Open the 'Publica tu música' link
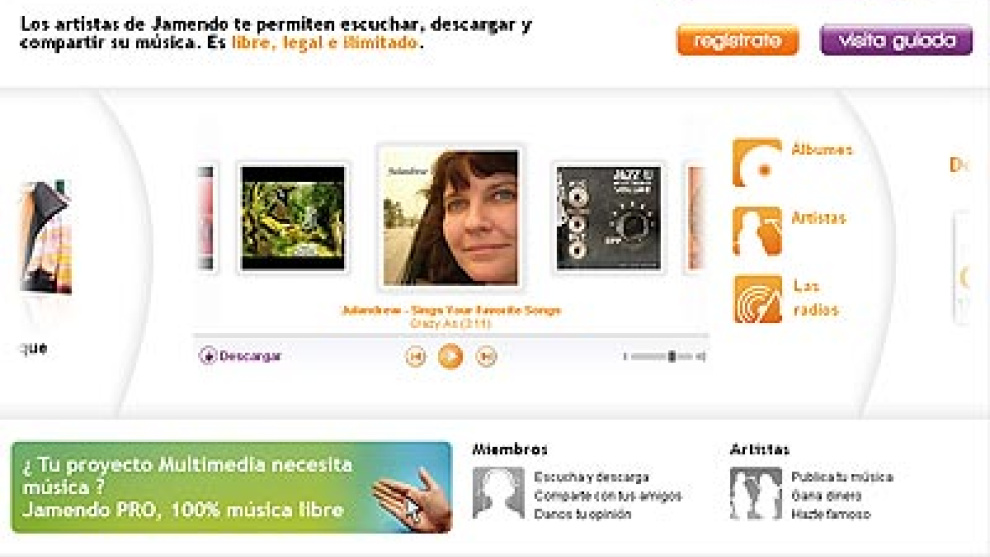The width and height of the screenshot is (990, 557). point(842,477)
